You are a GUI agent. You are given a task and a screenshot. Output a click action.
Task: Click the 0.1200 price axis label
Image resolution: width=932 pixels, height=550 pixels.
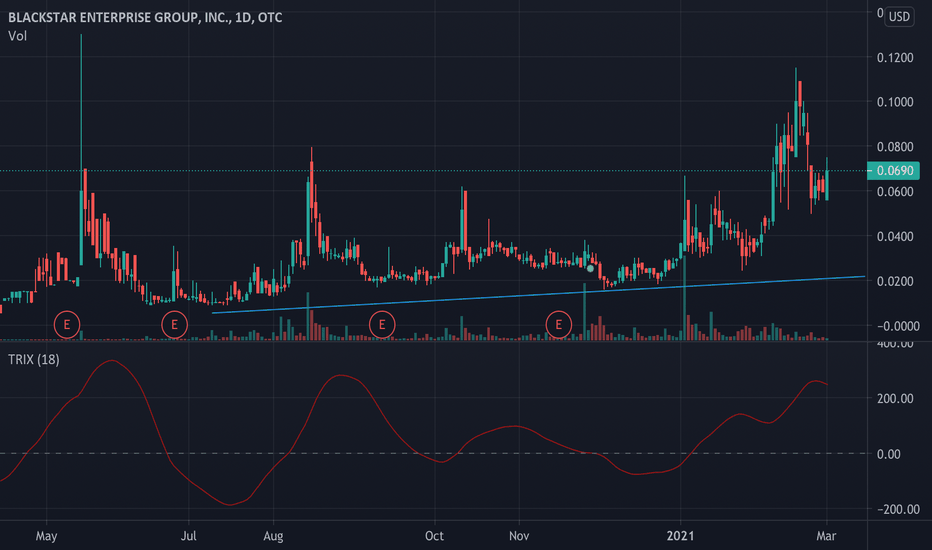tap(895, 58)
